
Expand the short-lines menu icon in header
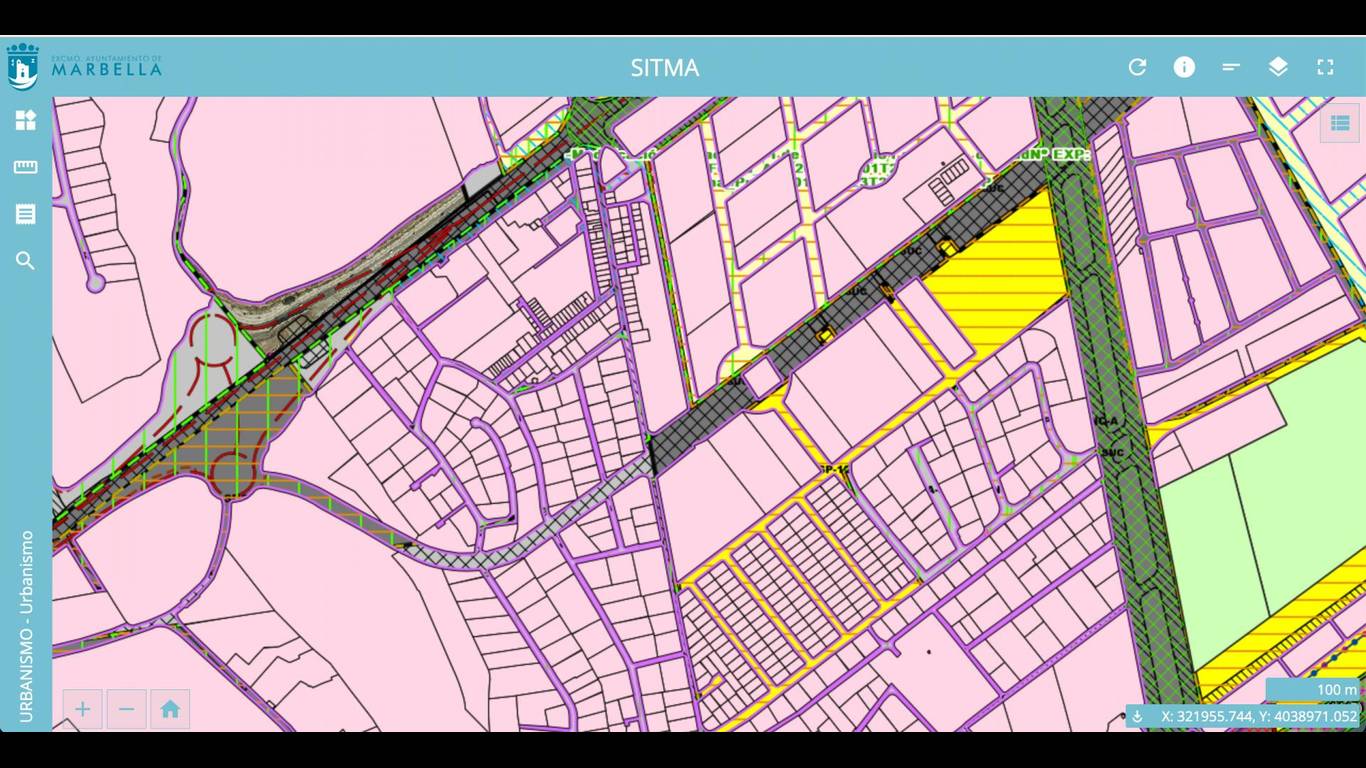[x=1231, y=67]
